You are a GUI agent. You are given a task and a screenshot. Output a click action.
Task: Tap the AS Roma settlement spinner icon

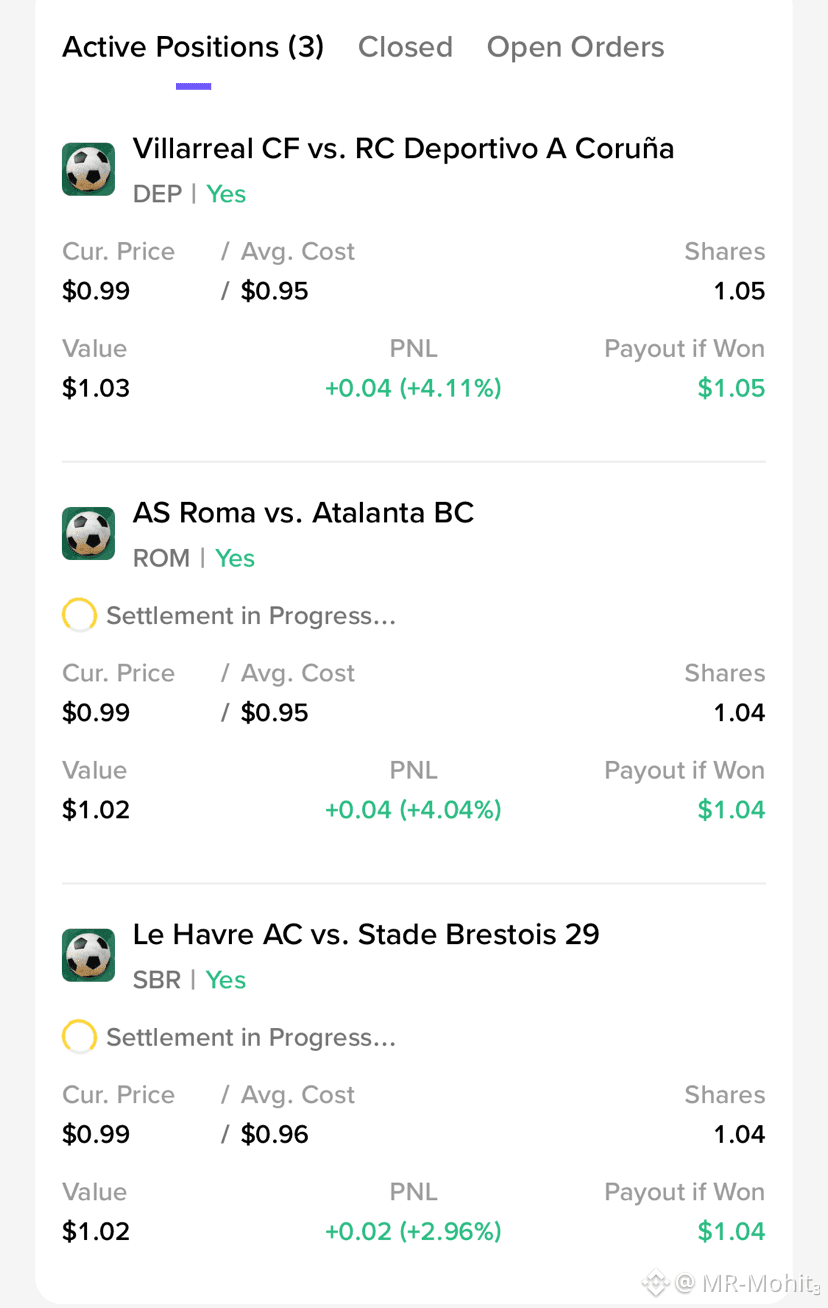tap(79, 616)
